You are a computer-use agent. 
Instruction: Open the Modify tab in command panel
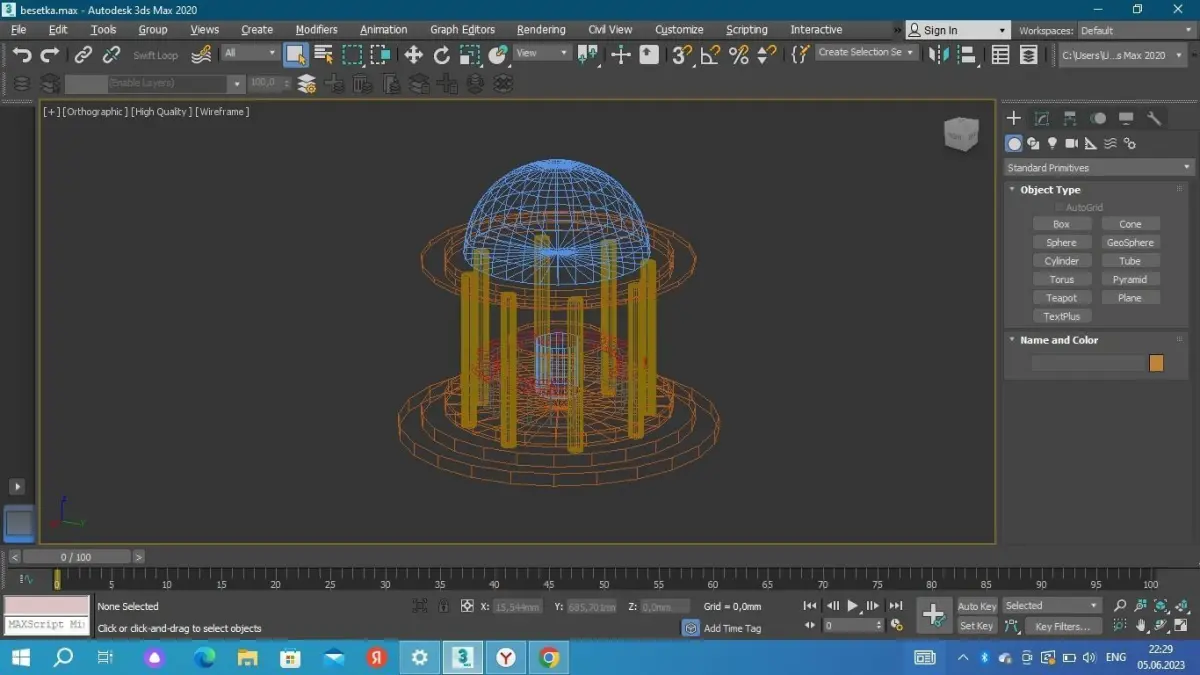(x=1041, y=118)
